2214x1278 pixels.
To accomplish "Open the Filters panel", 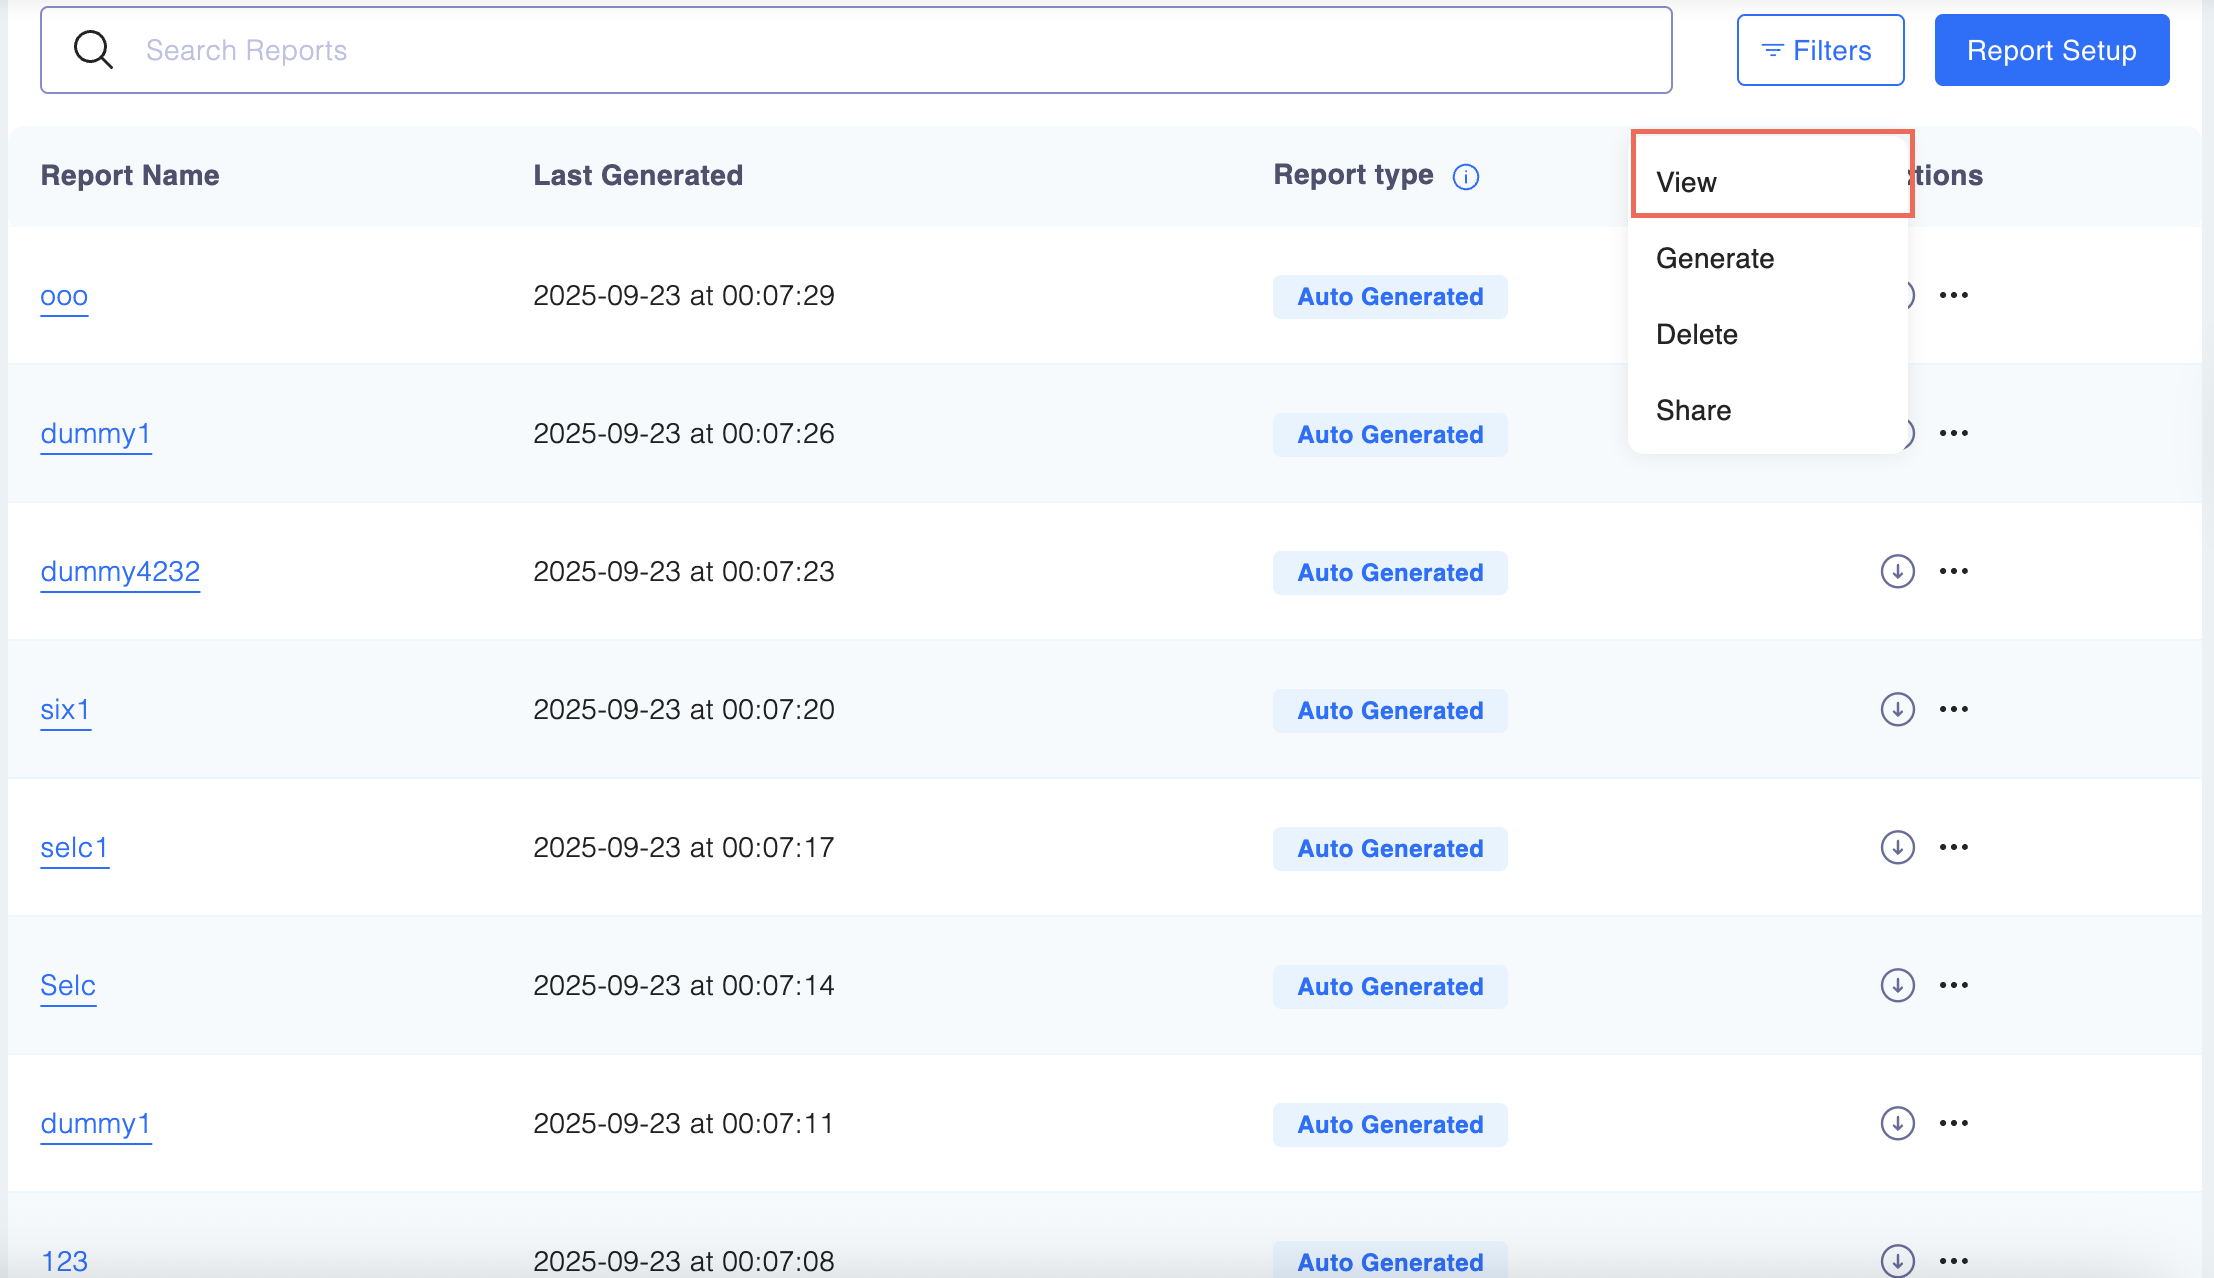I will tap(1819, 50).
